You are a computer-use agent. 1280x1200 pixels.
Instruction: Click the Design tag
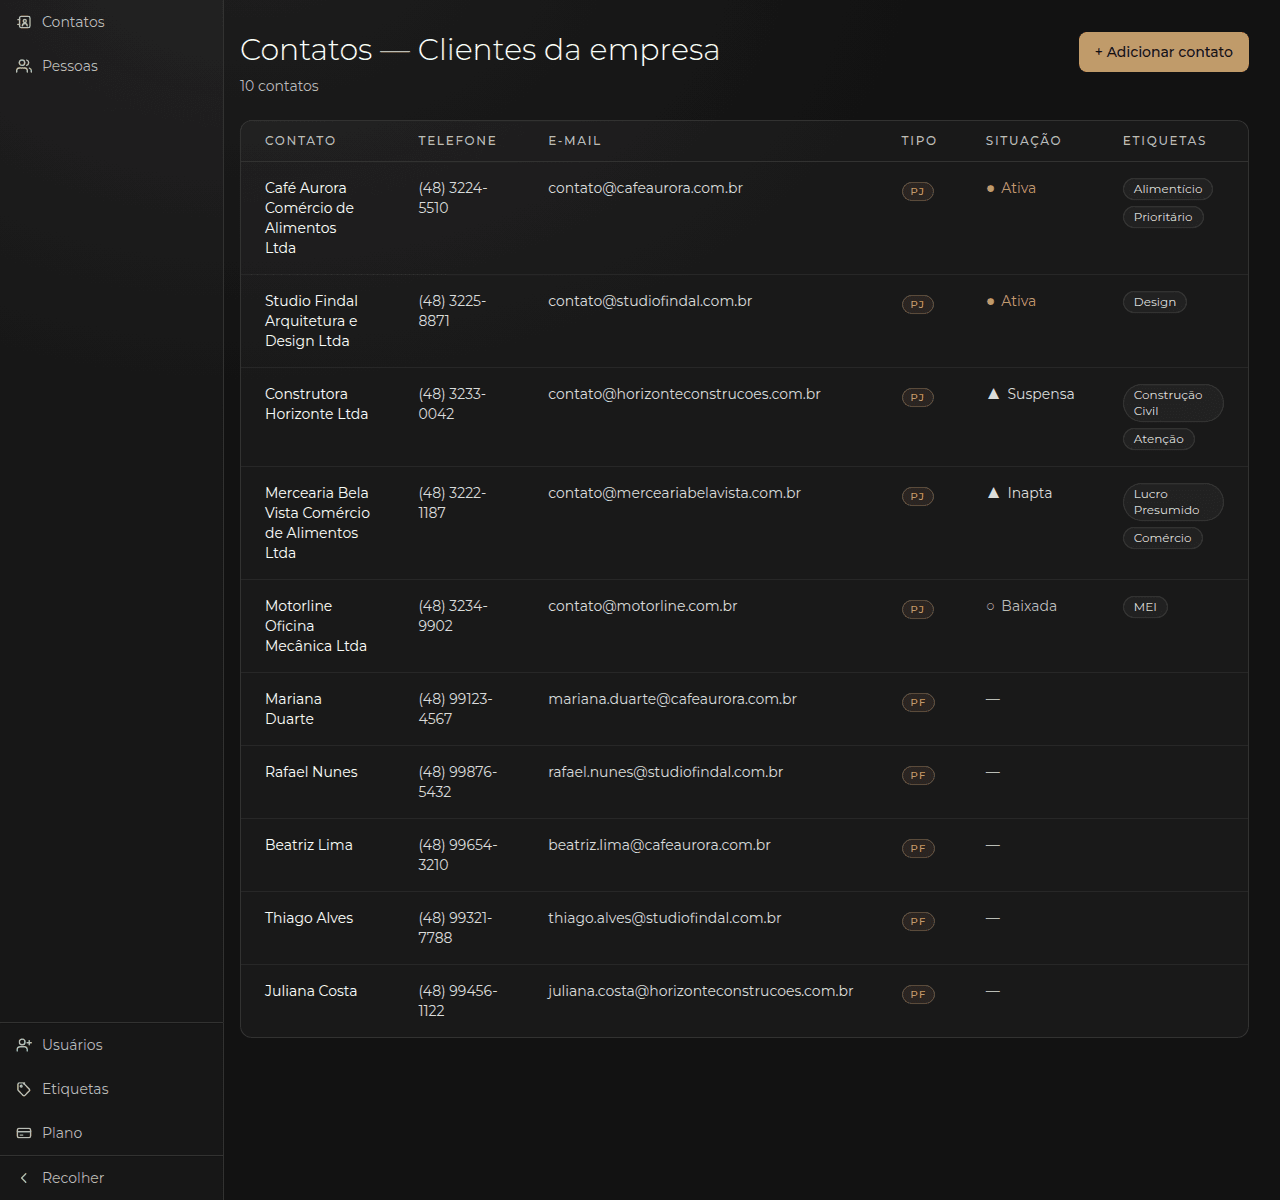click(1154, 302)
